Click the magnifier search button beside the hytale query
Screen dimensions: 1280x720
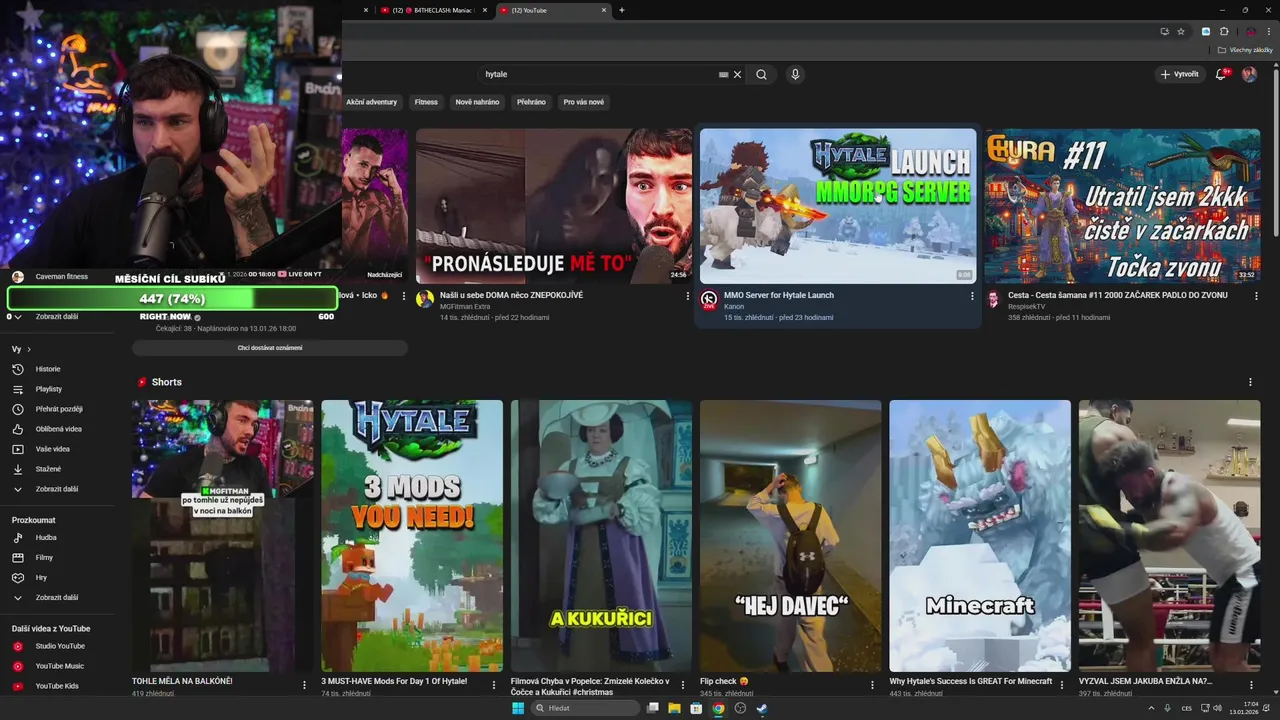coord(761,74)
